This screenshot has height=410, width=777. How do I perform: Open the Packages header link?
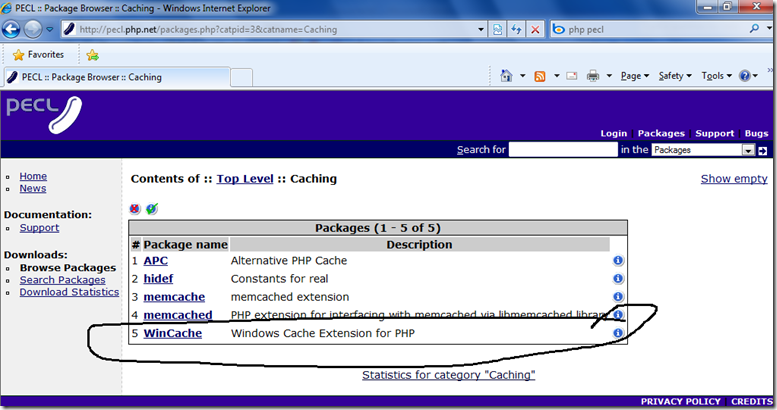pyautogui.click(x=661, y=133)
